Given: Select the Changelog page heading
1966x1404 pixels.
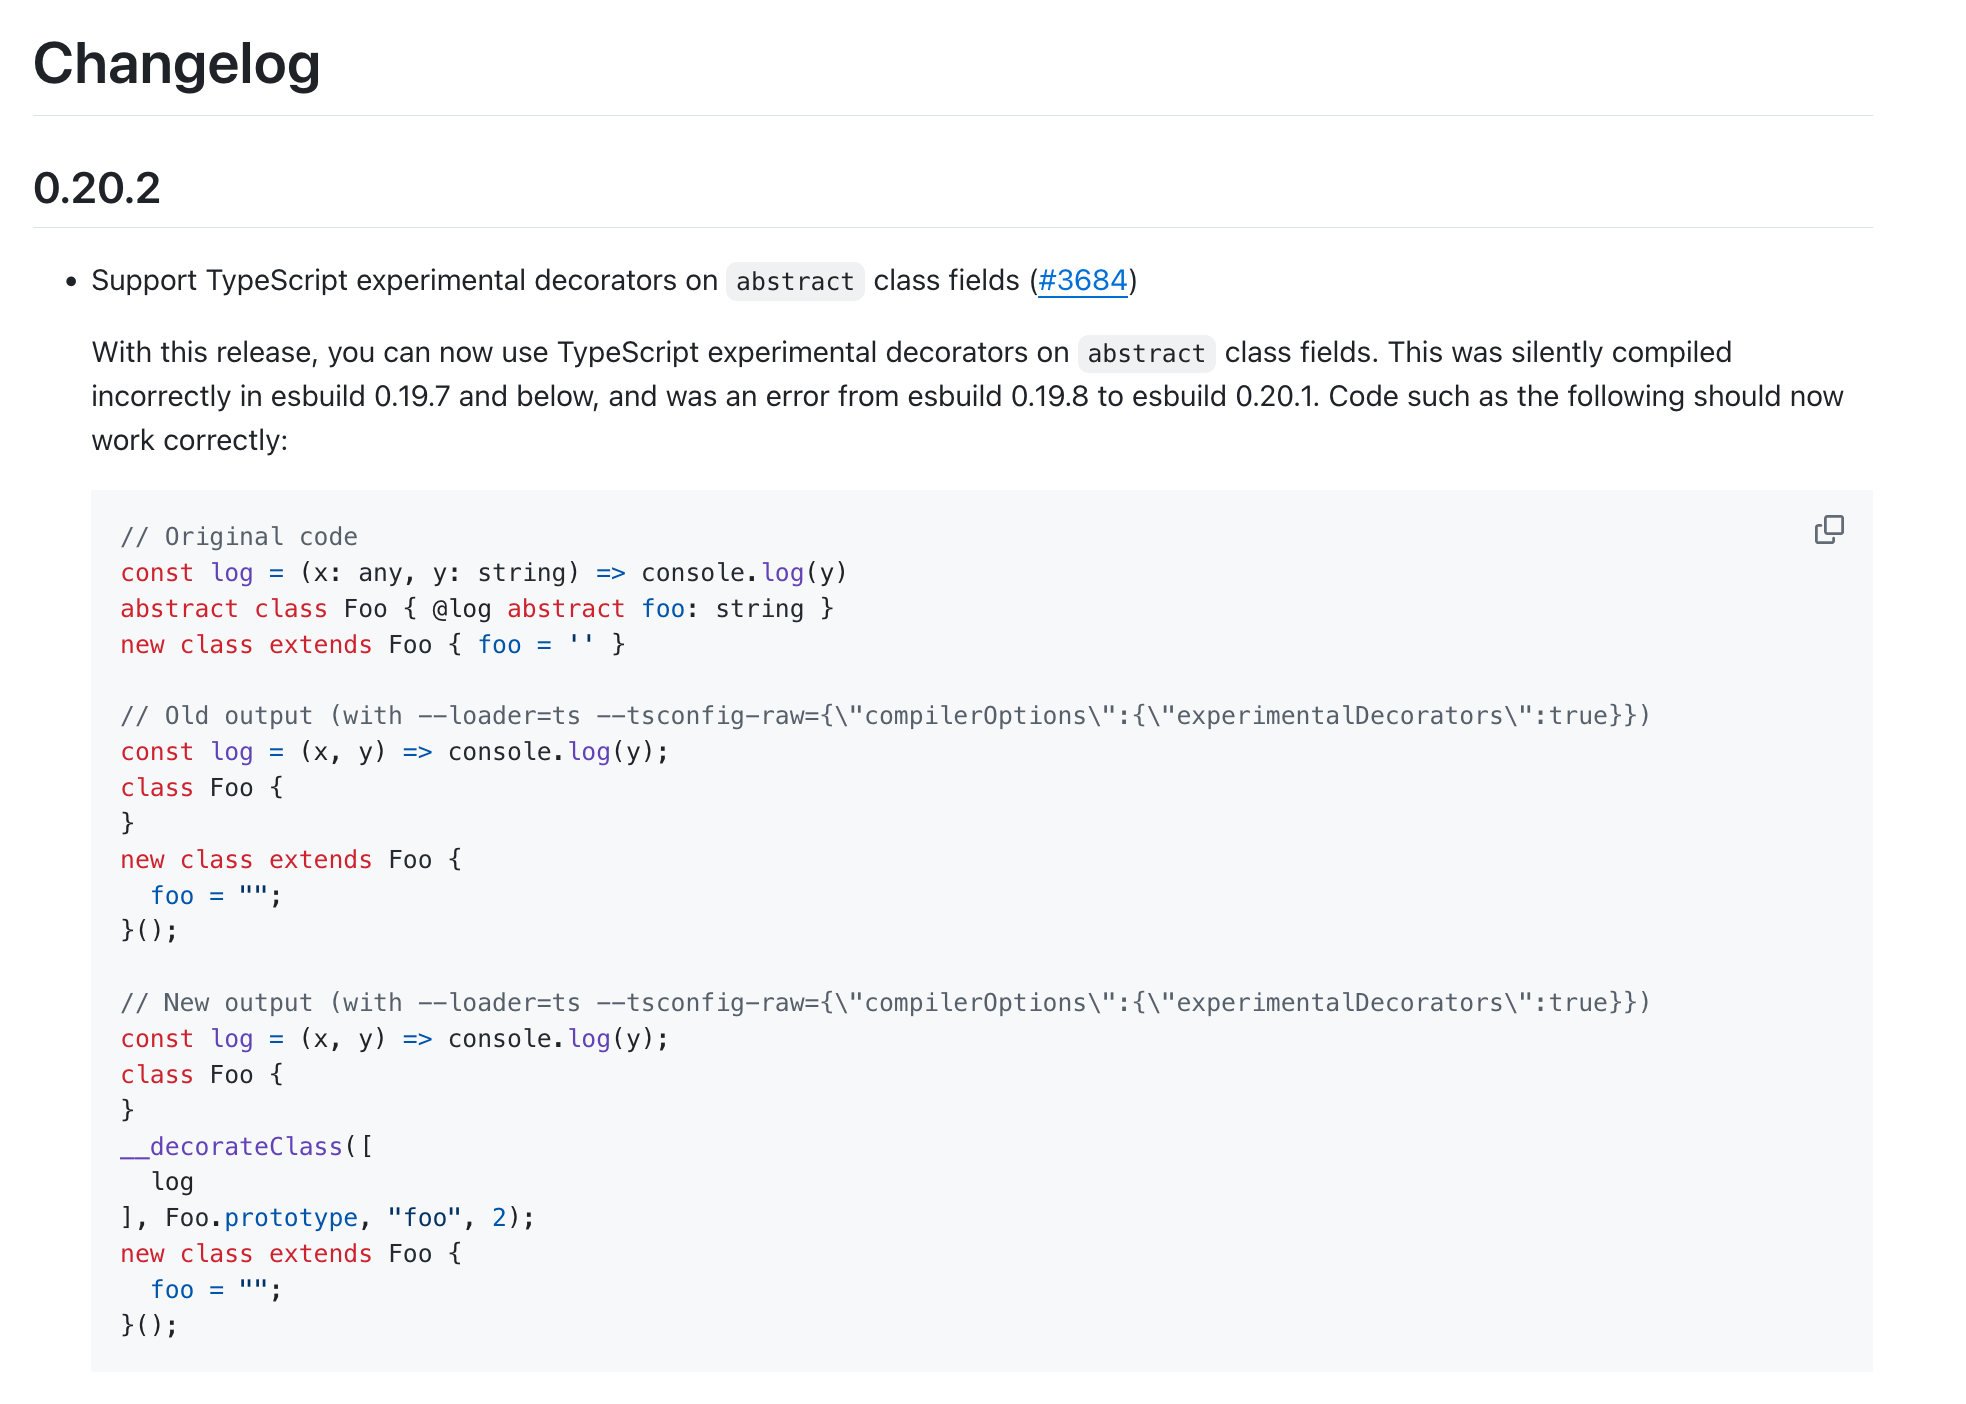Looking at the screenshot, I should click(176, 64).
